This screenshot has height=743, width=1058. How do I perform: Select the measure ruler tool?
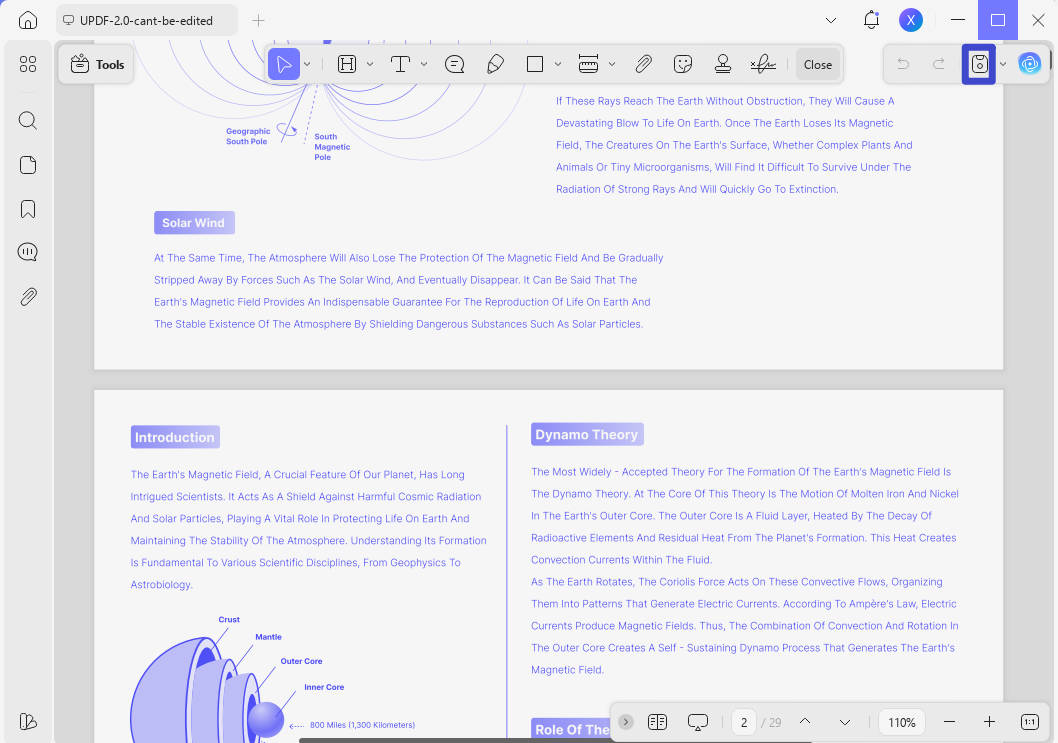tap(588, 65)
